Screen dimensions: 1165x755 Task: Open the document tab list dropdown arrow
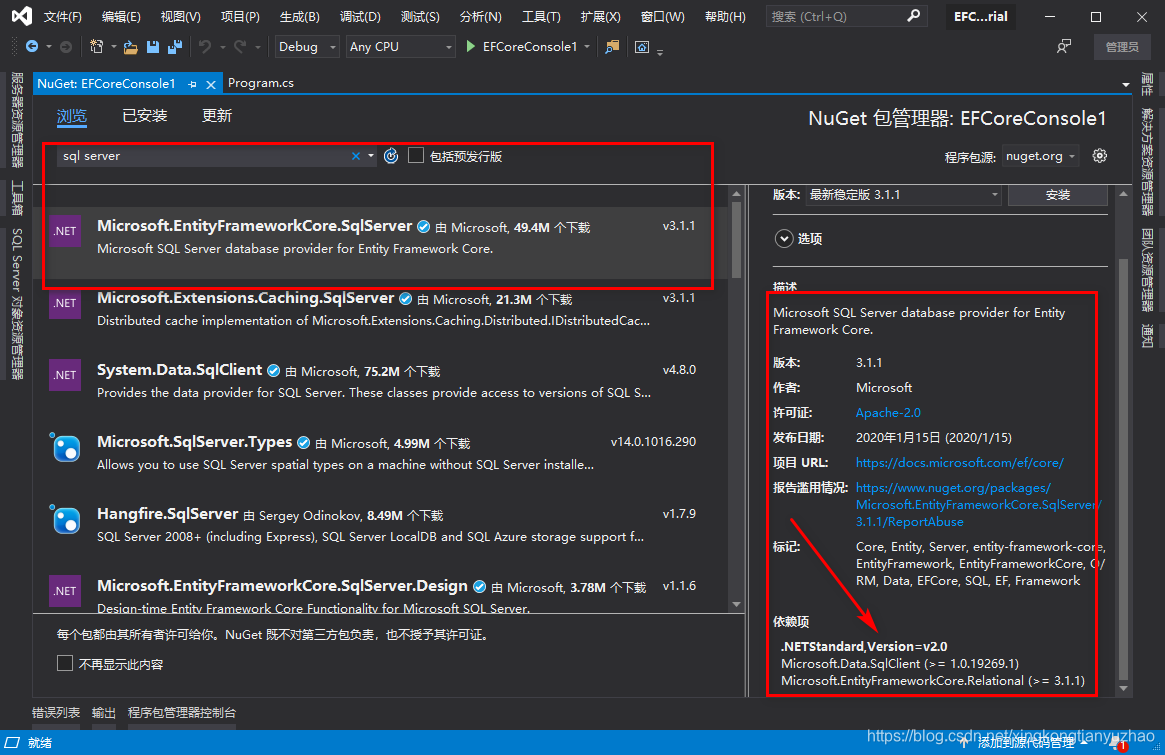[x=1126, y=85]
